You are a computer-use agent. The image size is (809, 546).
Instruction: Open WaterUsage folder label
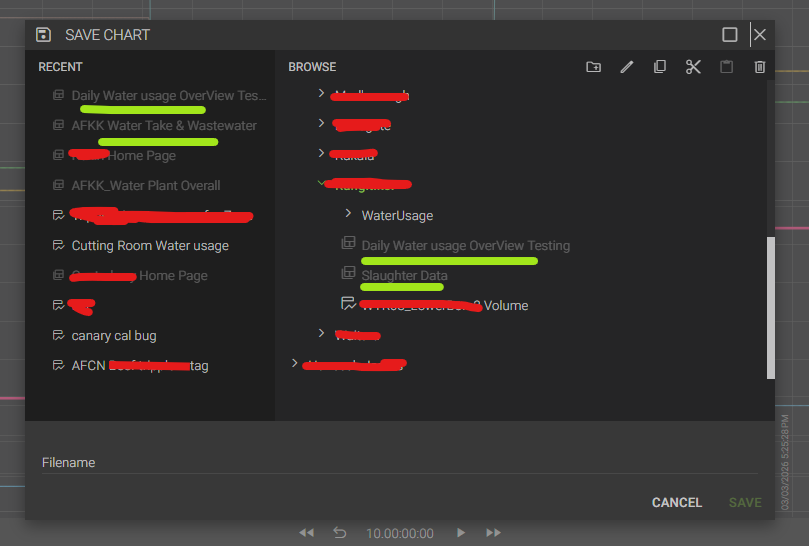pyautogui.click(x=397, y=216)
